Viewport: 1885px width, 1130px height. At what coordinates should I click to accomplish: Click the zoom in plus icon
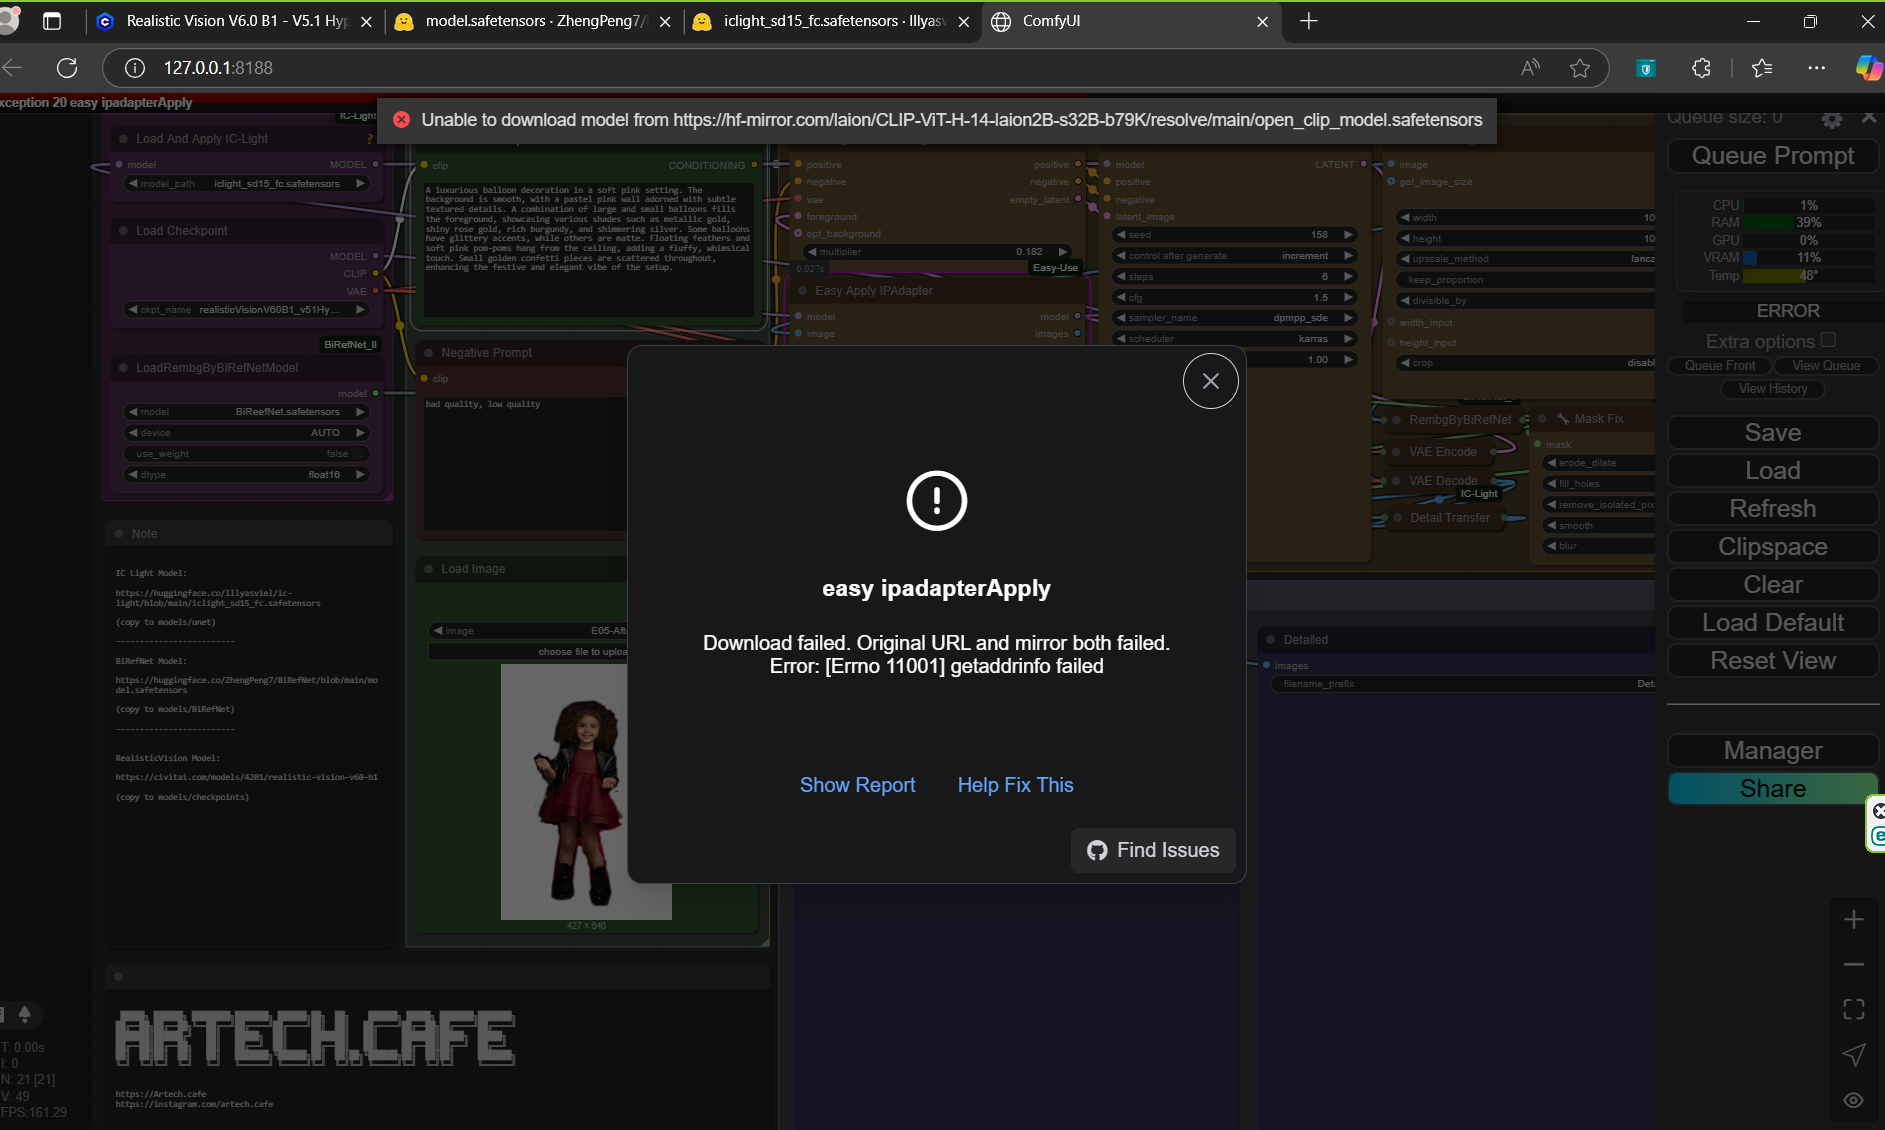pyautogui.click(x=1853, y=920)
